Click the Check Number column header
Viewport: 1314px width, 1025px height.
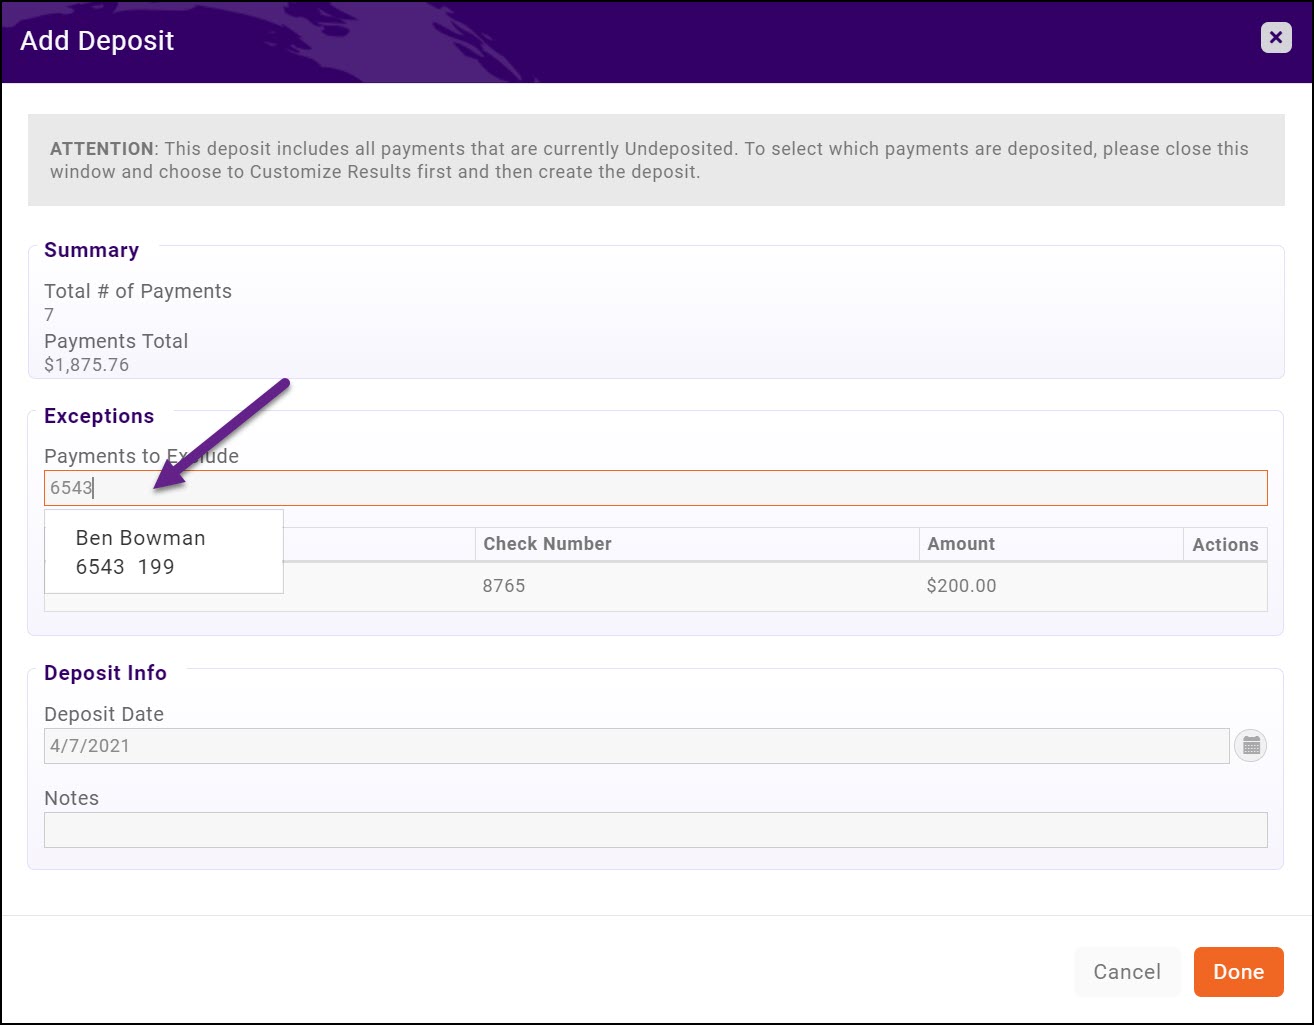[547, 544]
